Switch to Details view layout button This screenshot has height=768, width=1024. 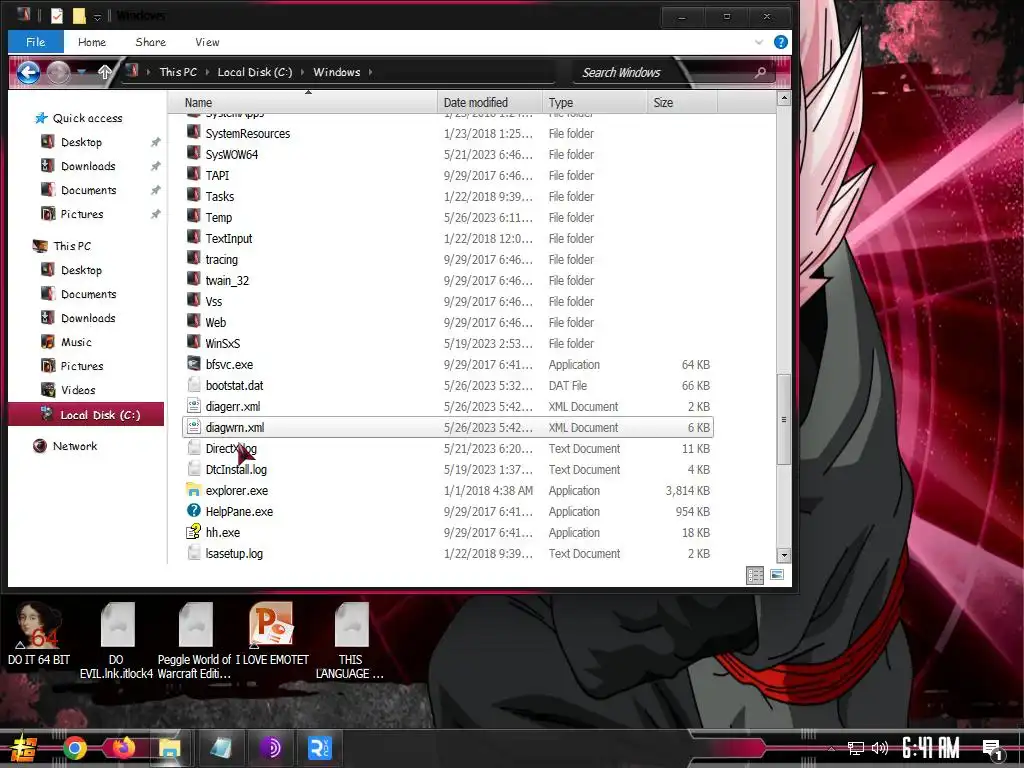click(755, 575)
